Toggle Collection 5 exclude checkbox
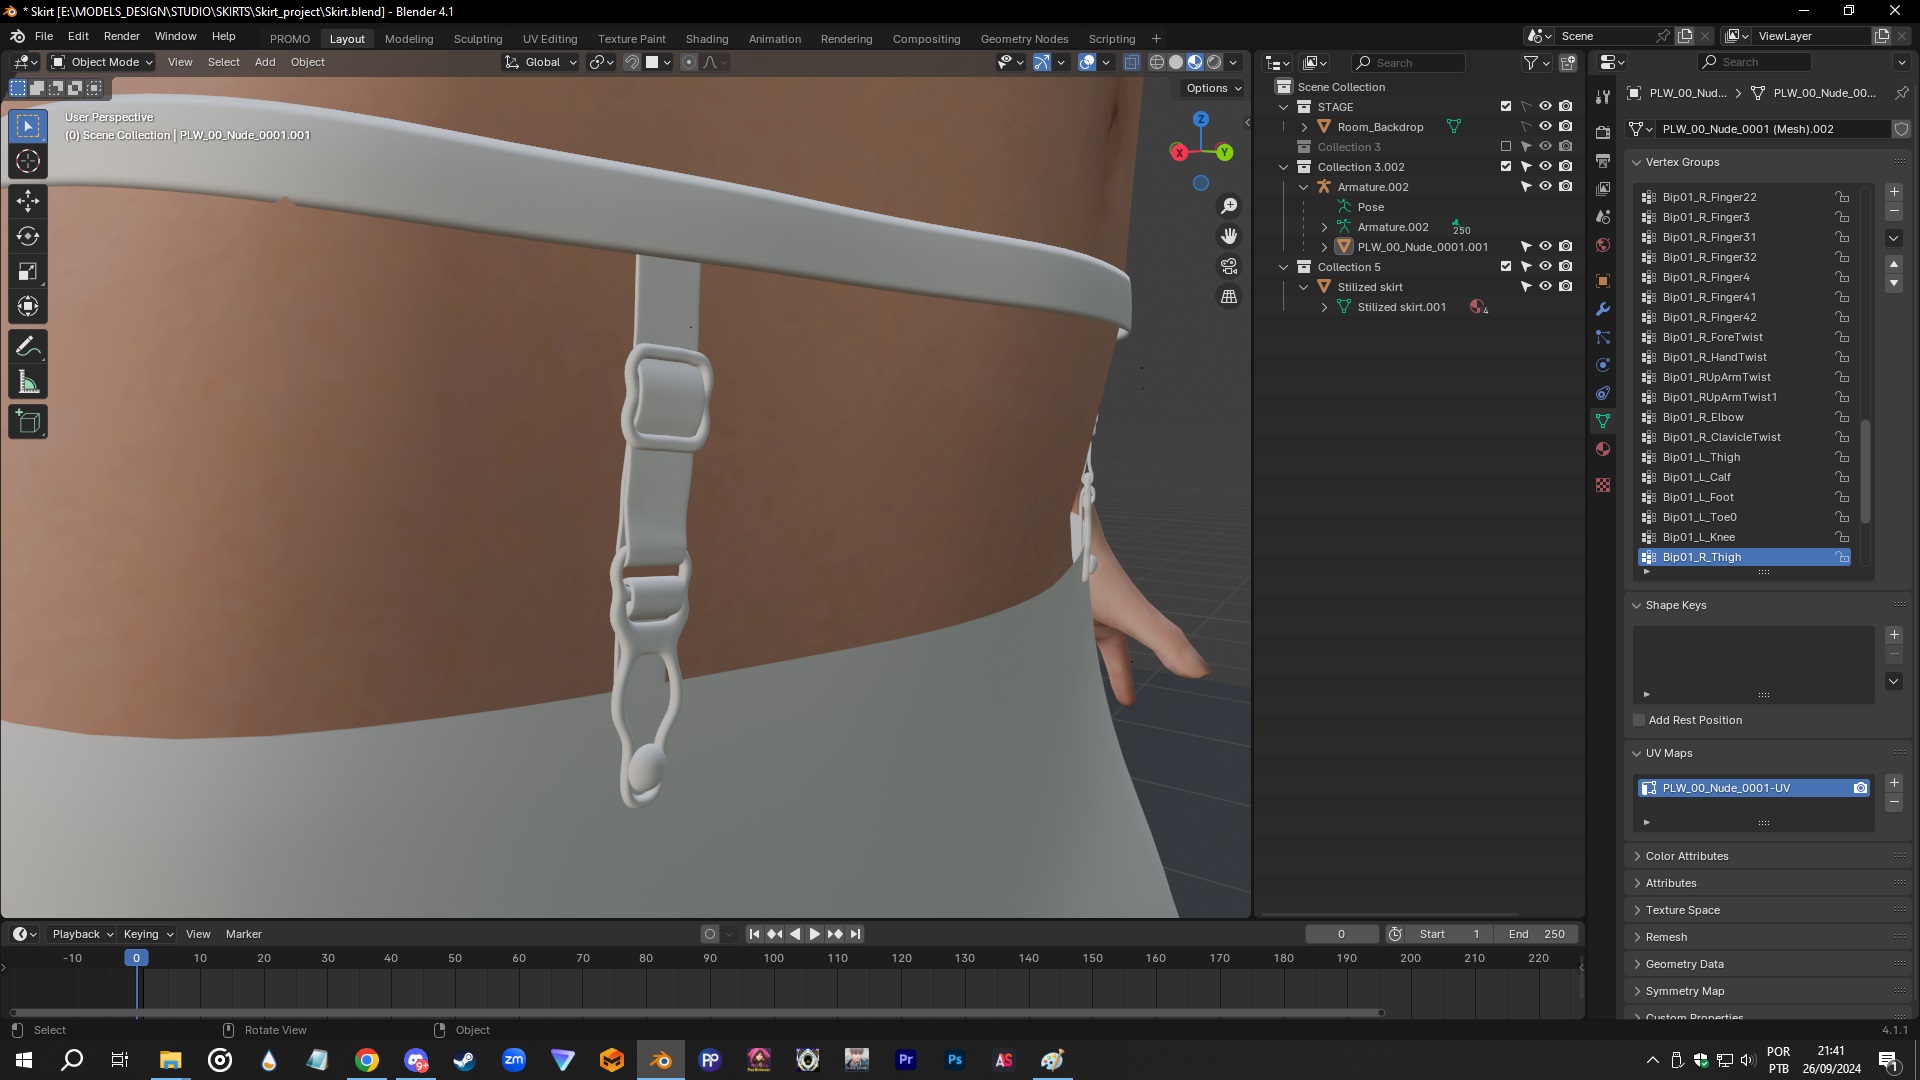This screenshot has width=1920, height=1080. (x=1506, y=266)
